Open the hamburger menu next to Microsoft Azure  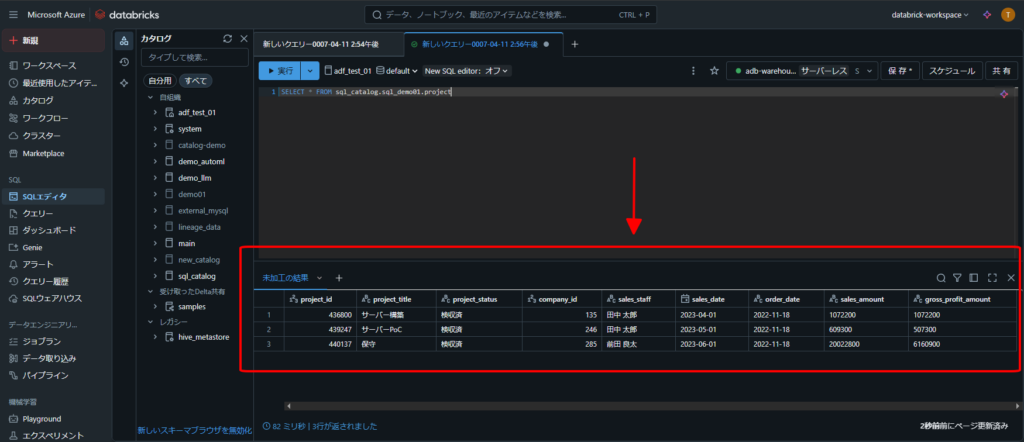(13, 15)
